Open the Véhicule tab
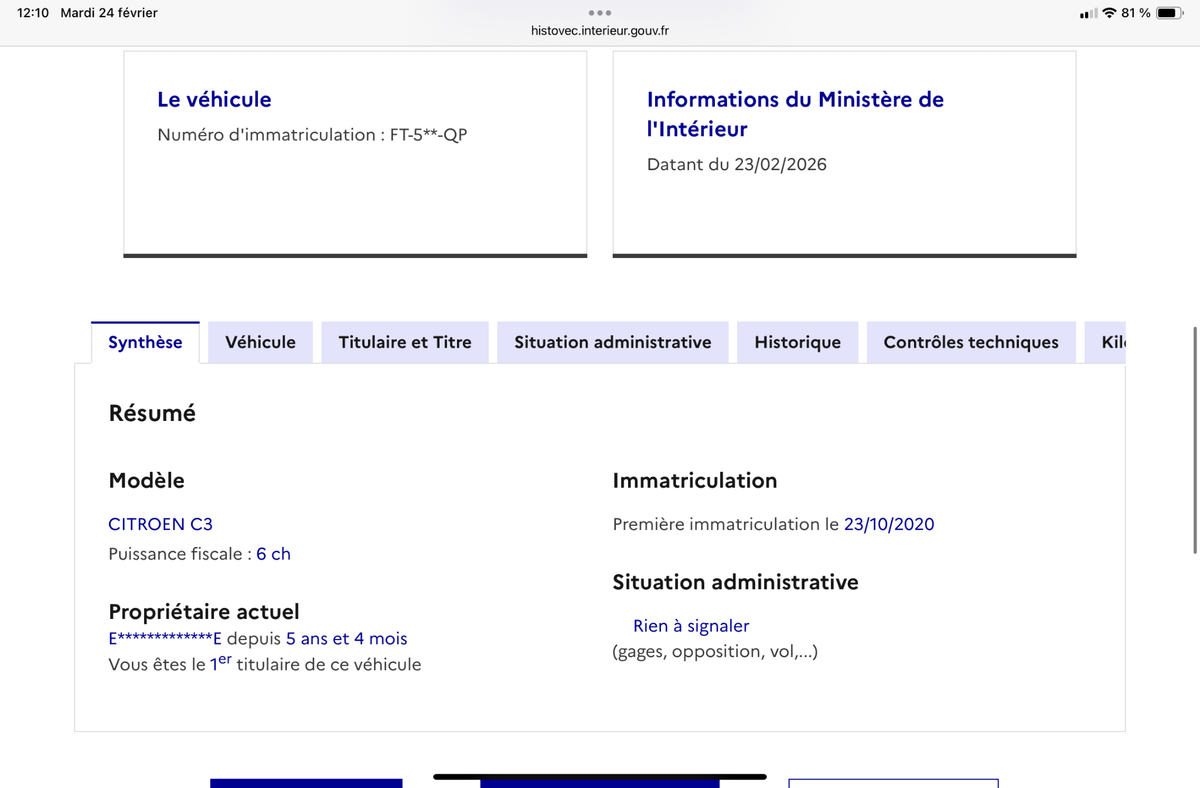 click(x=260, y=342)
